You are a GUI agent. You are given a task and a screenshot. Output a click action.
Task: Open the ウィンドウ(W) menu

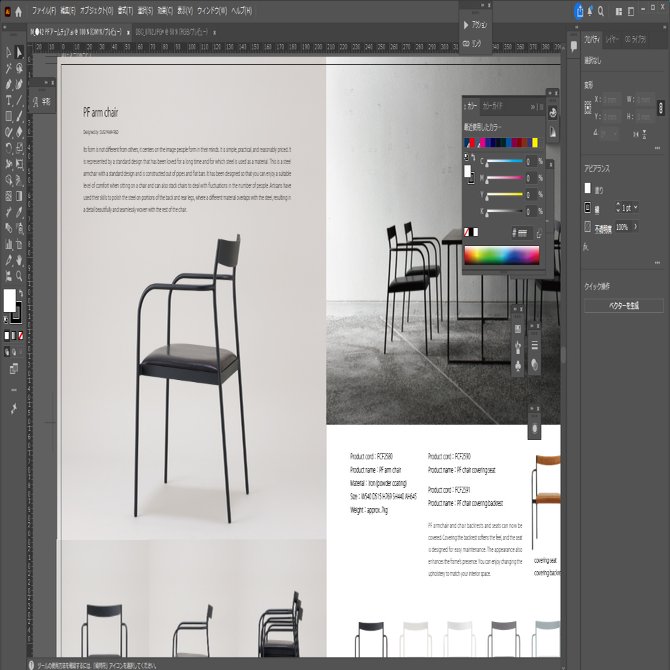212,11
